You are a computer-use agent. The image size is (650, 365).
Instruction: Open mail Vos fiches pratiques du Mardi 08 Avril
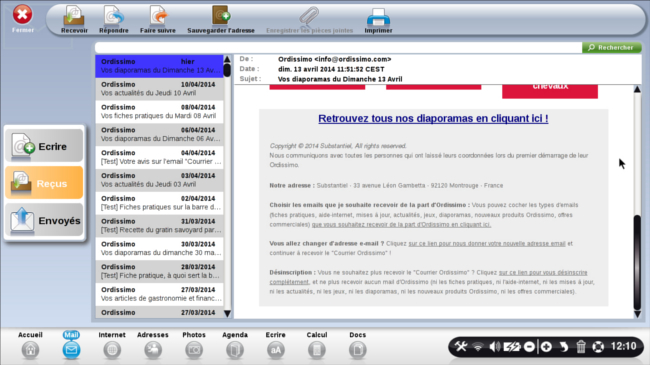[159, 112]
